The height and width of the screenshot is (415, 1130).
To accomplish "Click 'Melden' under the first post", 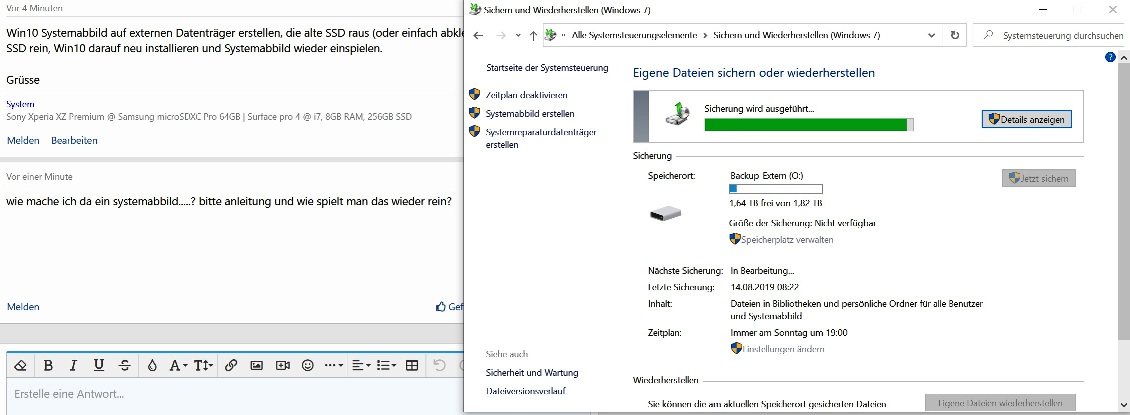I will pos(23,140).
